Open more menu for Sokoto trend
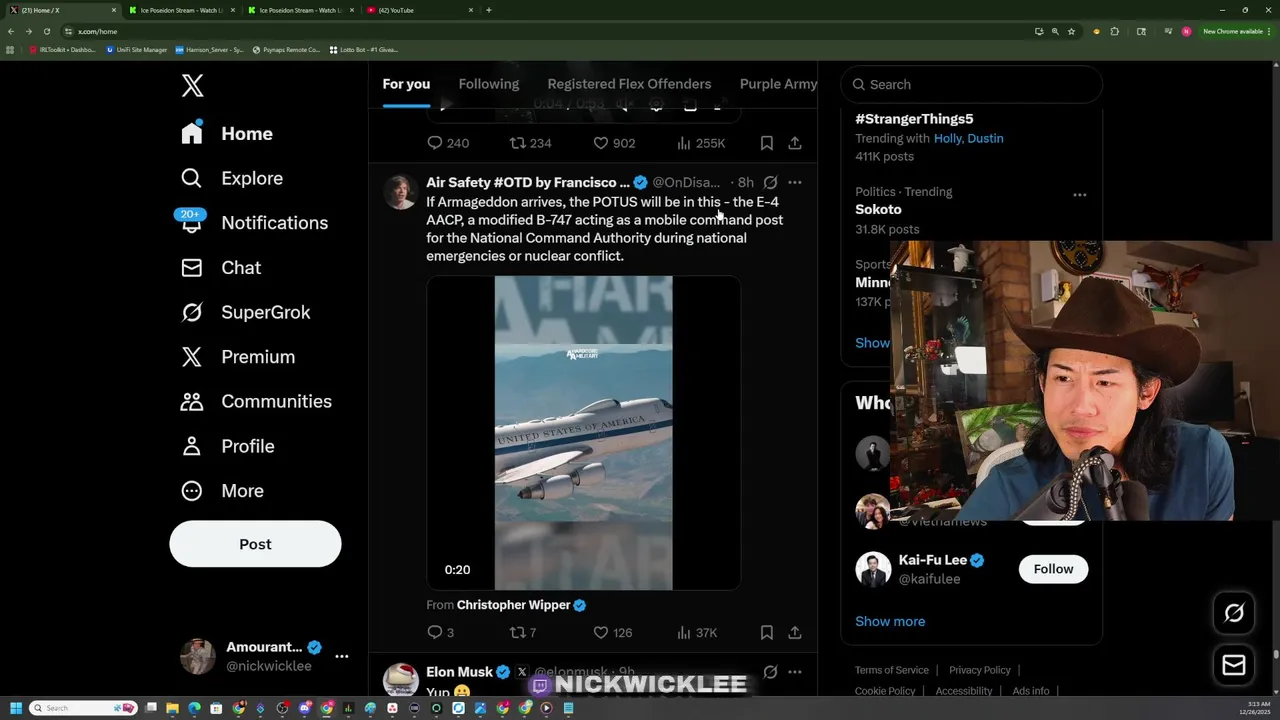Viewport: 1280px width, 720px height. (1080, 195)
